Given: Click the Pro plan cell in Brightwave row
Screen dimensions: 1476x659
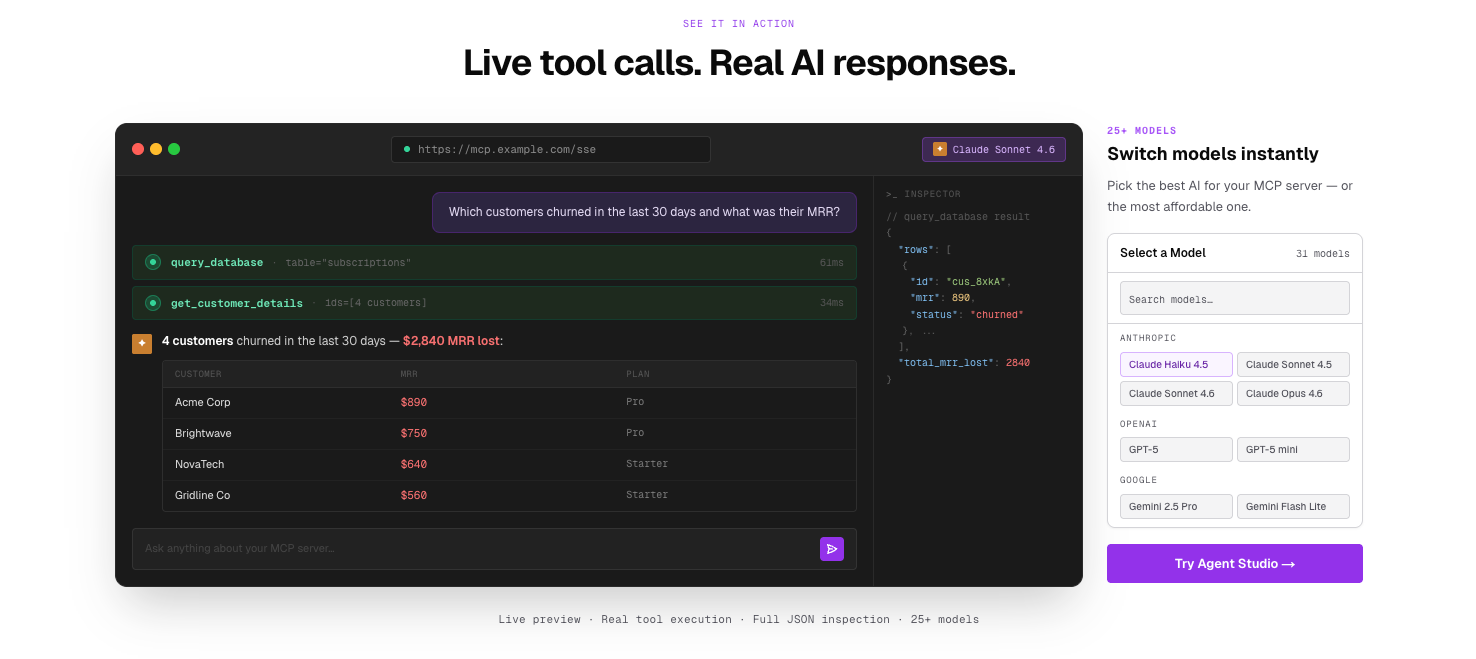Looking at the screenshot, I should coord(635,433).
